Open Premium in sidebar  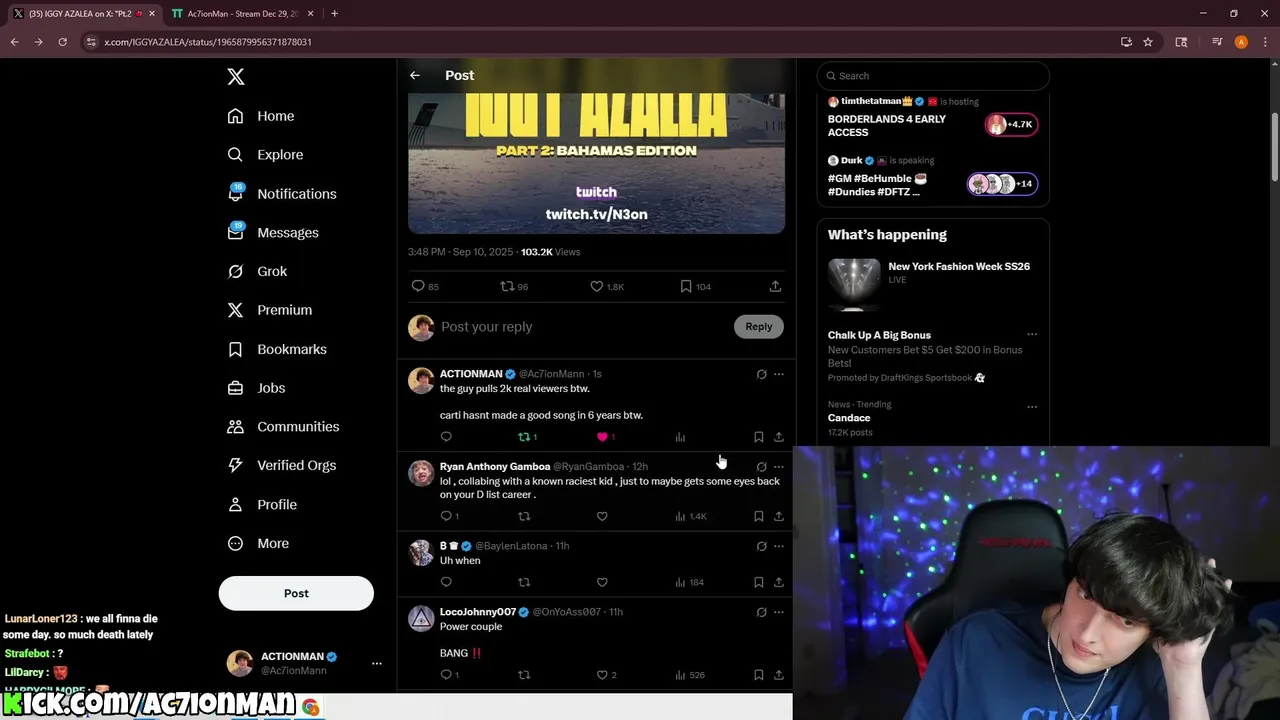point(270,310)
